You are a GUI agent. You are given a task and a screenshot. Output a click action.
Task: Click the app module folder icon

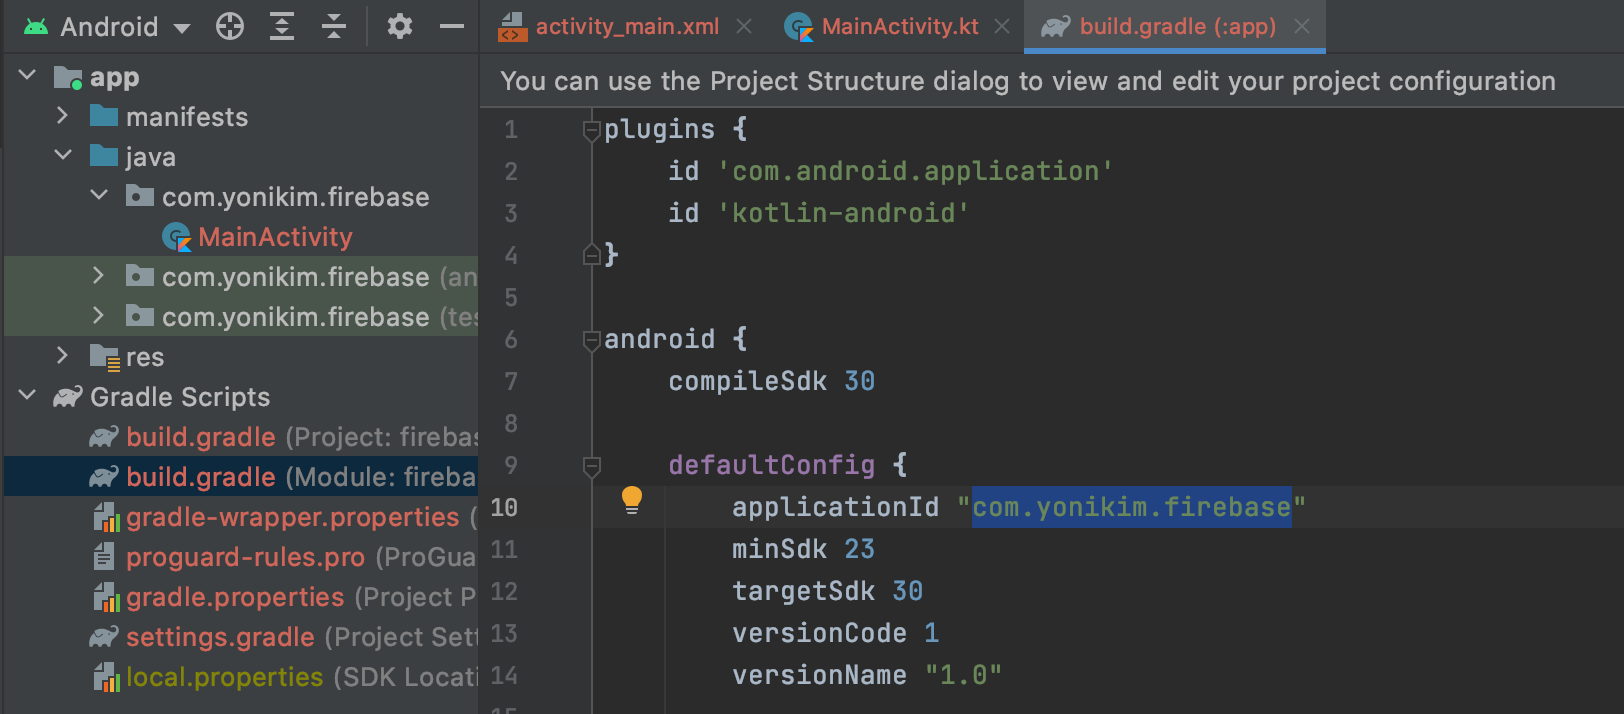(68, 77)
